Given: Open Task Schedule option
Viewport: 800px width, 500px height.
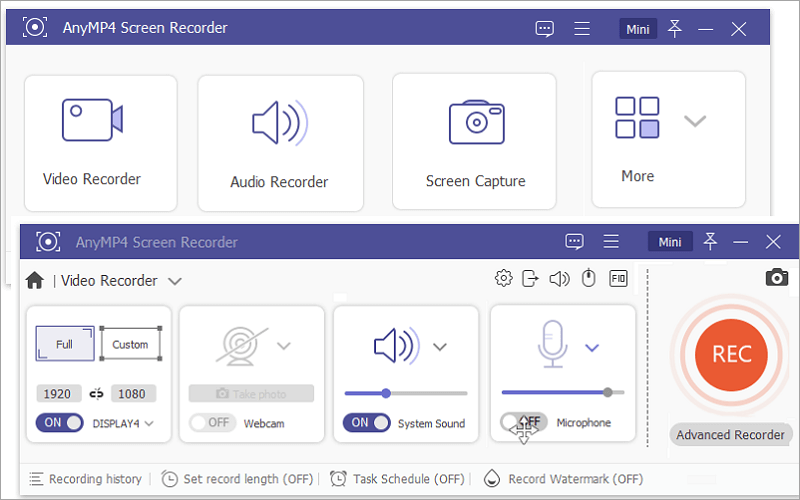Looking at the screenshot, I should click(x=397, y=479).
